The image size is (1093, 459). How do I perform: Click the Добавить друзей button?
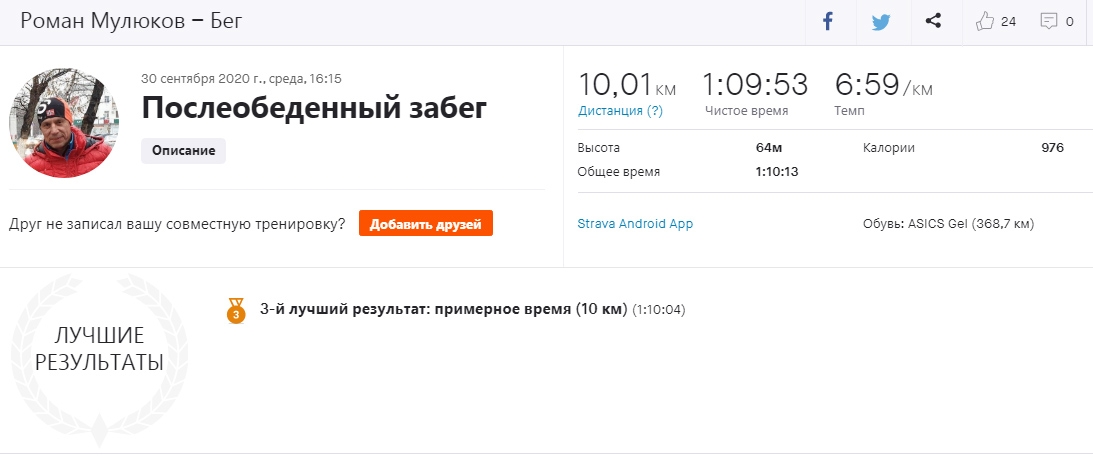tap(426, 224)
